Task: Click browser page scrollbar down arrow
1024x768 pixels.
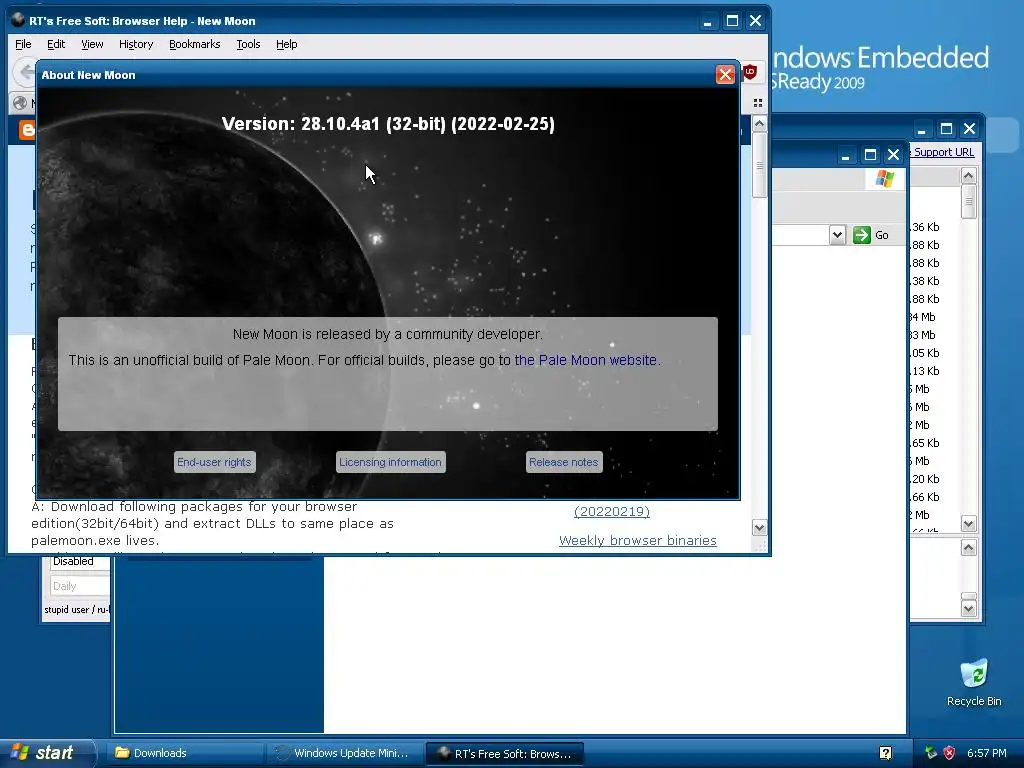Action: click(759, 528)
